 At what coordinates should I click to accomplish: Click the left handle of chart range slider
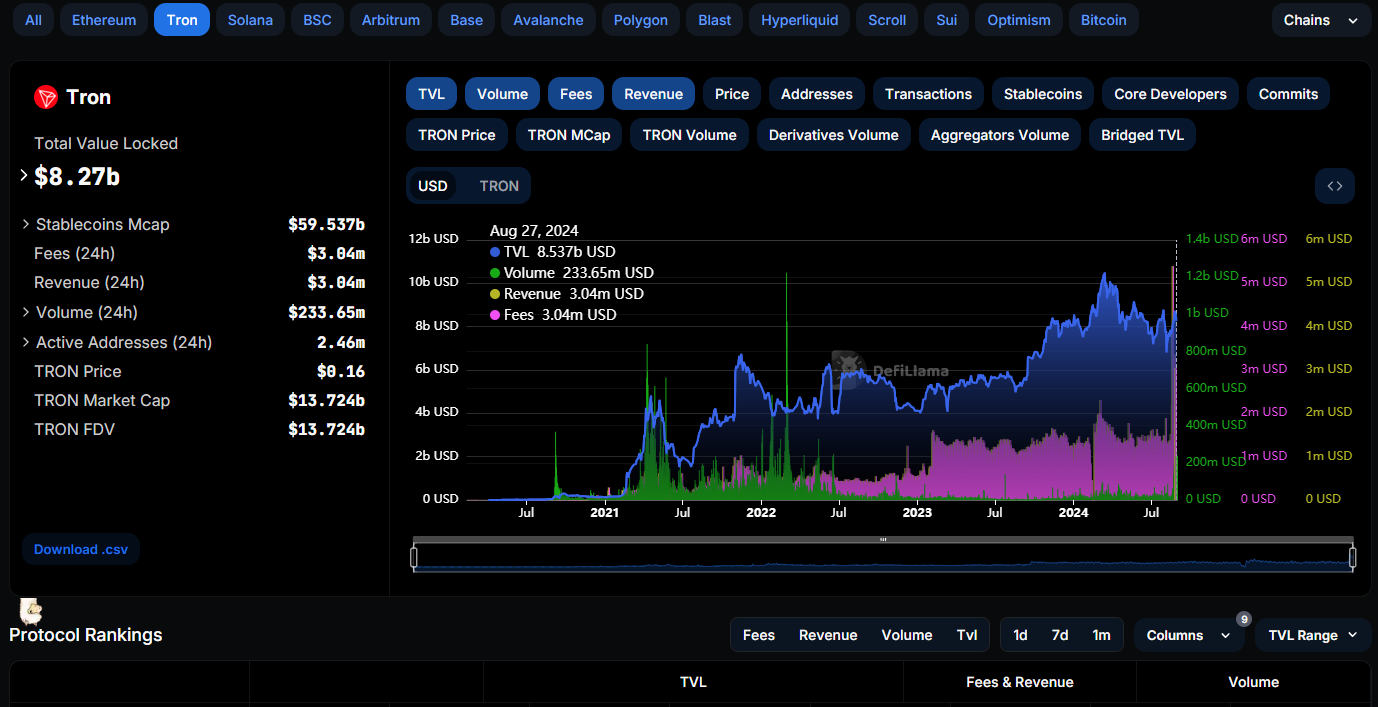point(413,557)
